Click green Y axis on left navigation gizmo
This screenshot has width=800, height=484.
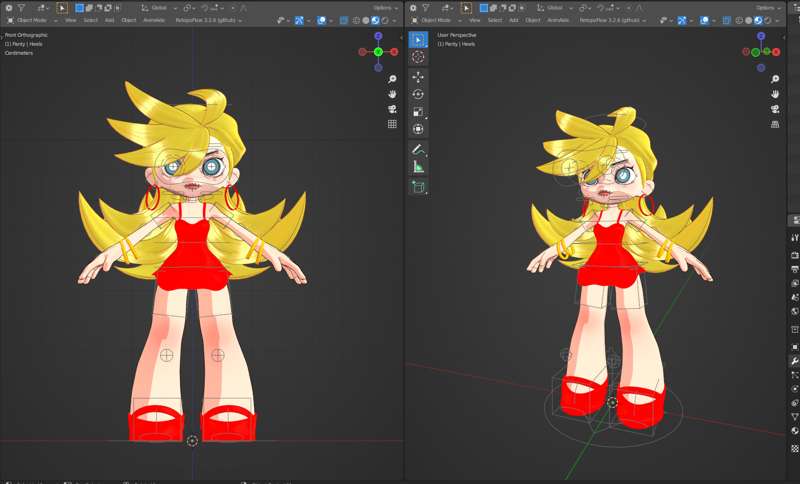(378, 52)
